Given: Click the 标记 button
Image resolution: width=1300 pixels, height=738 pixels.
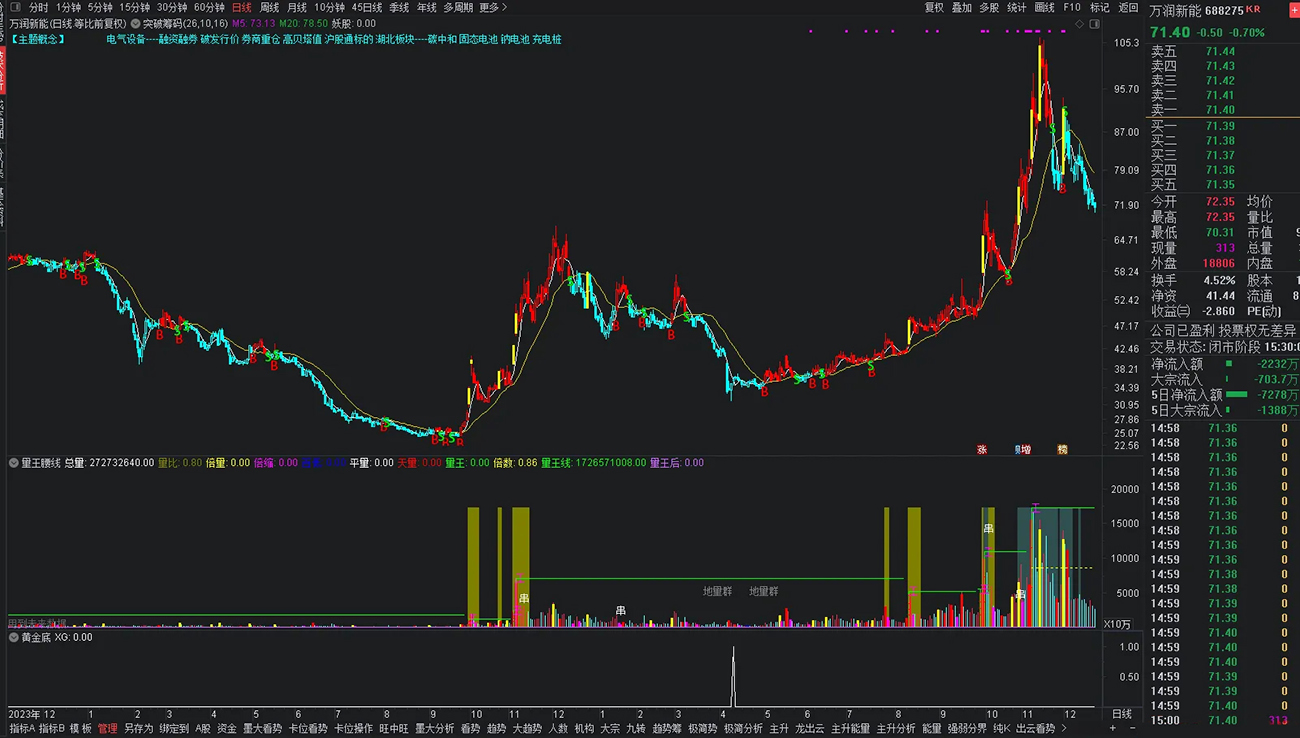Looking at the screenshot, I should pyautogui.click(x=1100, y=7).
